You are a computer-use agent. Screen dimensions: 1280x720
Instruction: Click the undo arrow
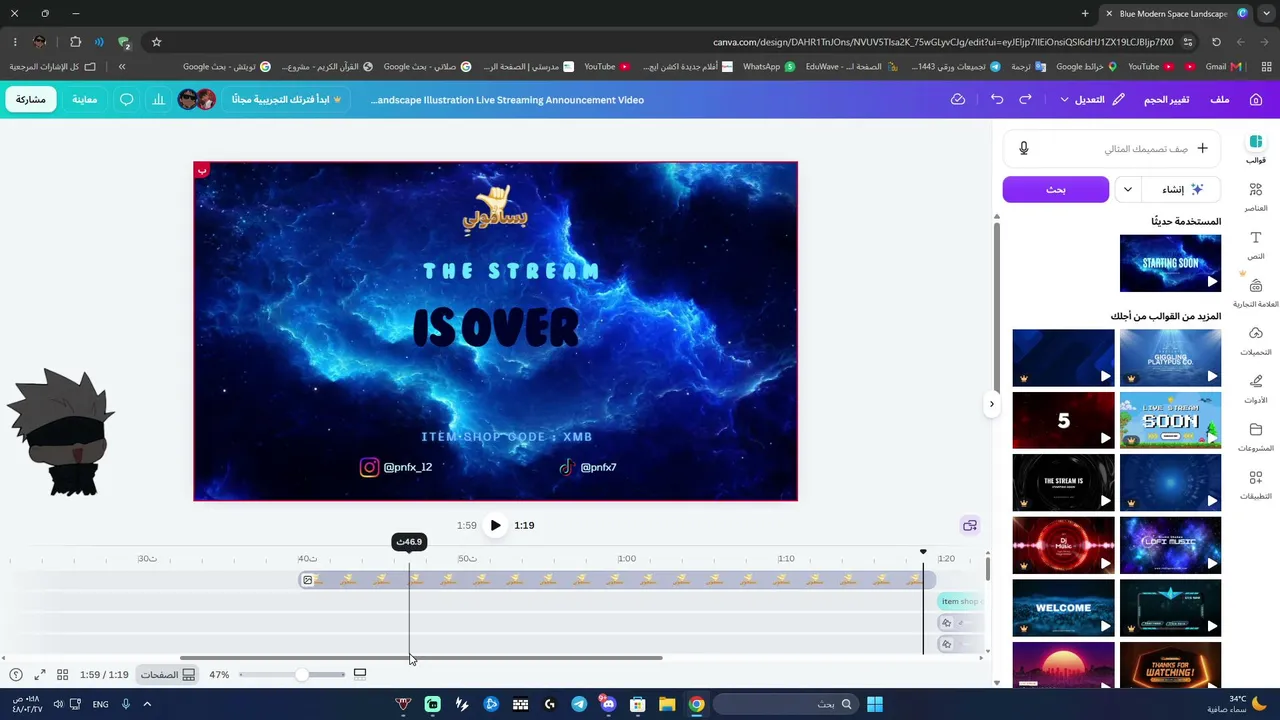[x=997, y=100]
